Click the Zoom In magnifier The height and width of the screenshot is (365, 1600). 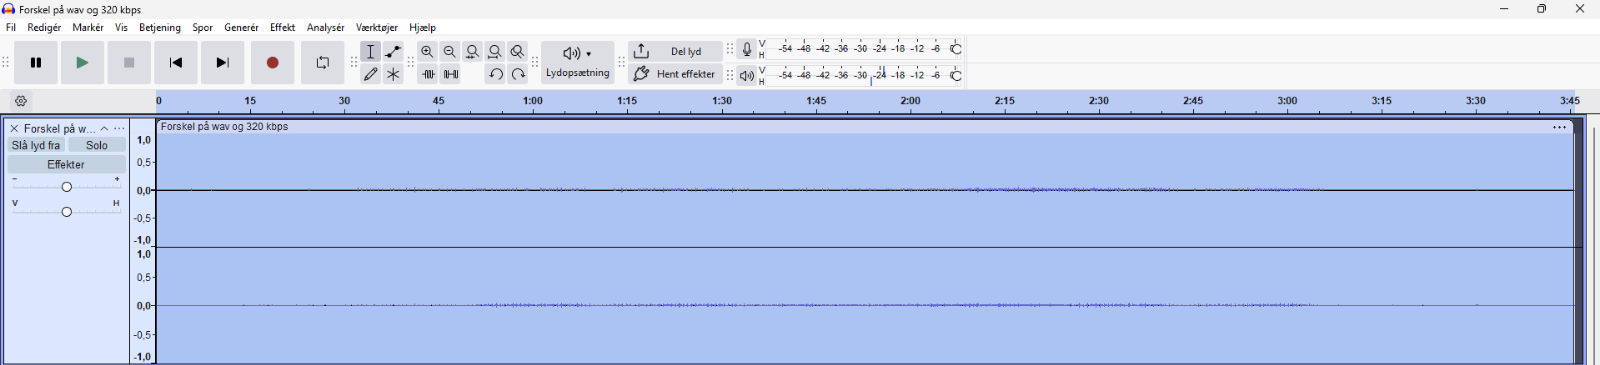[x=427, y=51]
